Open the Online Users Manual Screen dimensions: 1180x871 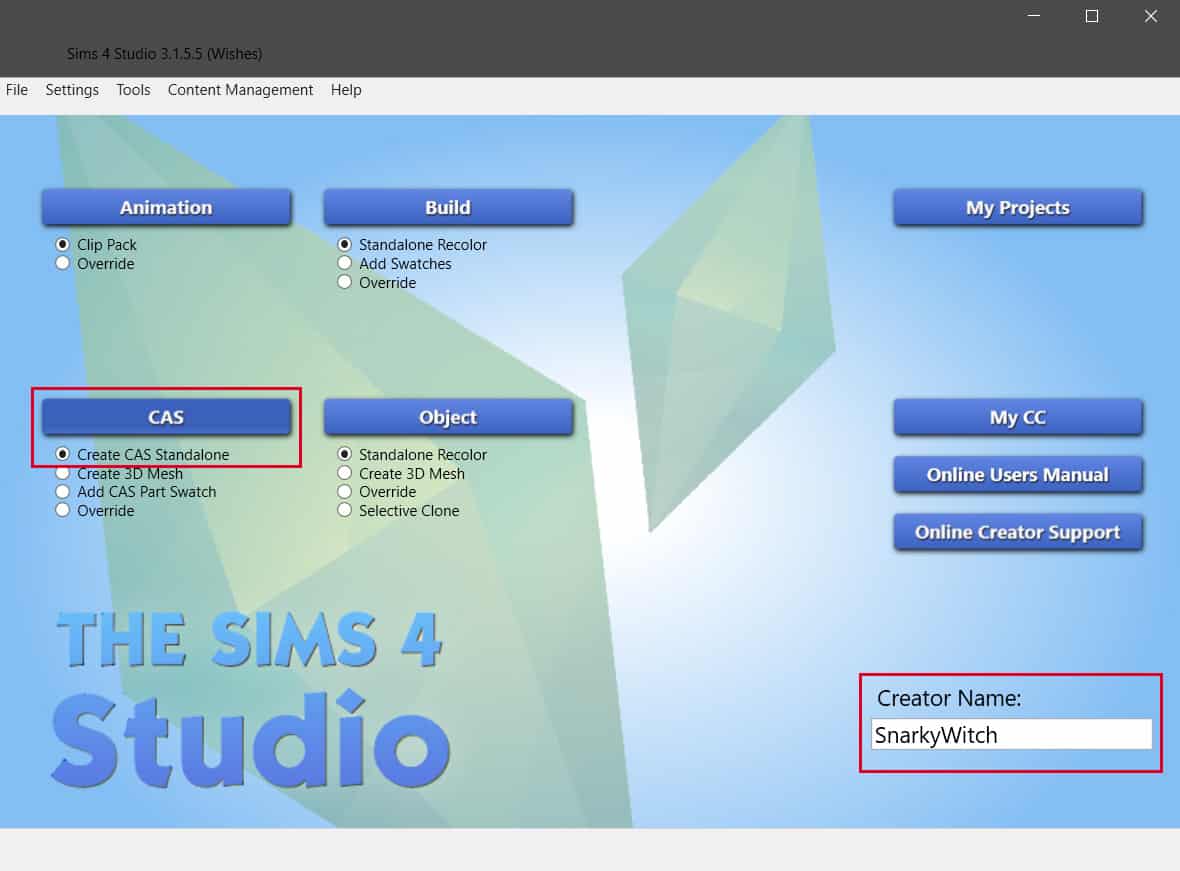1017,474
